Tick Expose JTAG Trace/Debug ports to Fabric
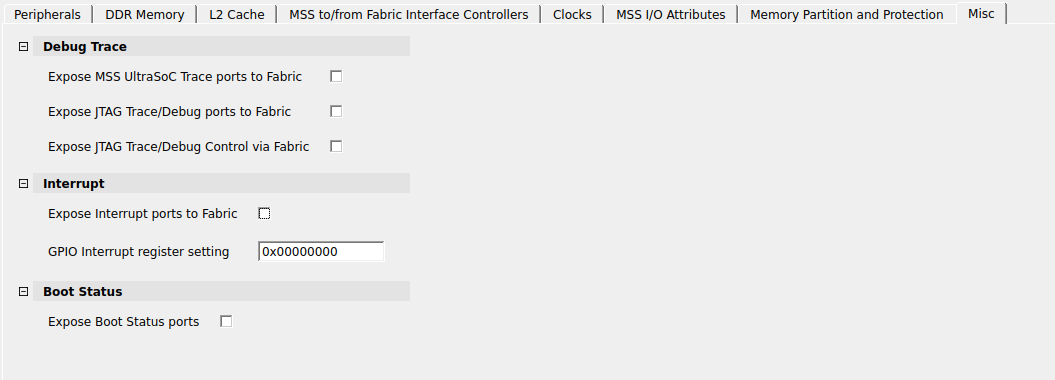The image size is (1055, 380). coord(336,111)
